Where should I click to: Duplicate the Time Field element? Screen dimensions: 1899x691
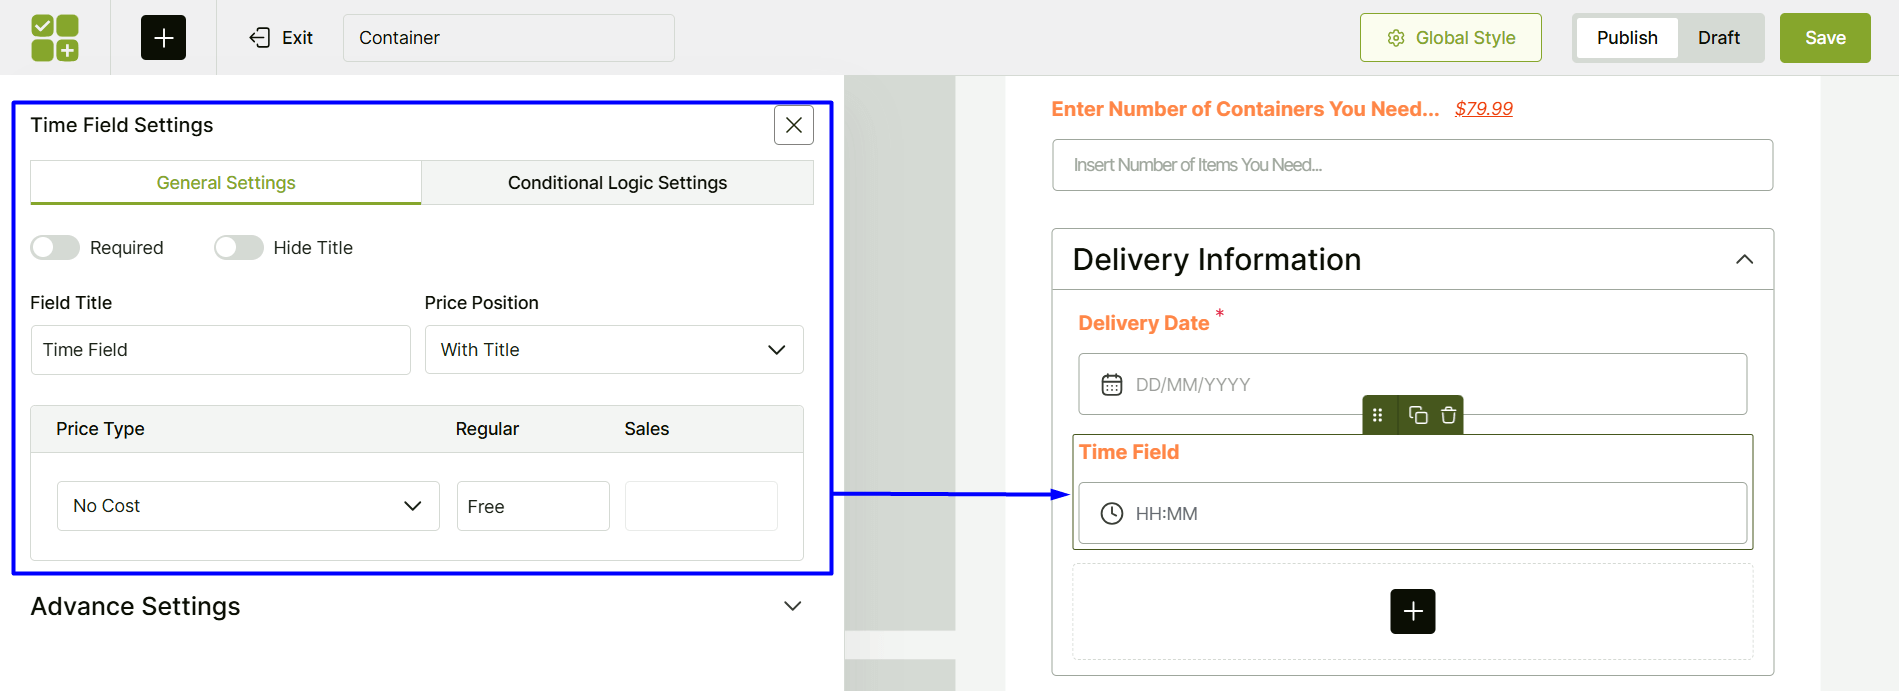[x=1417, y=415]
